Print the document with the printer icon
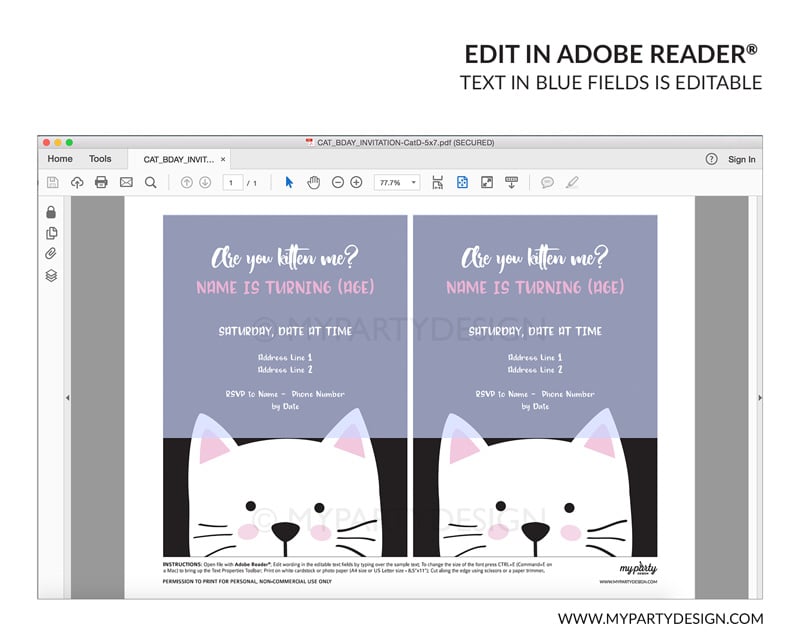 (101, 182)
